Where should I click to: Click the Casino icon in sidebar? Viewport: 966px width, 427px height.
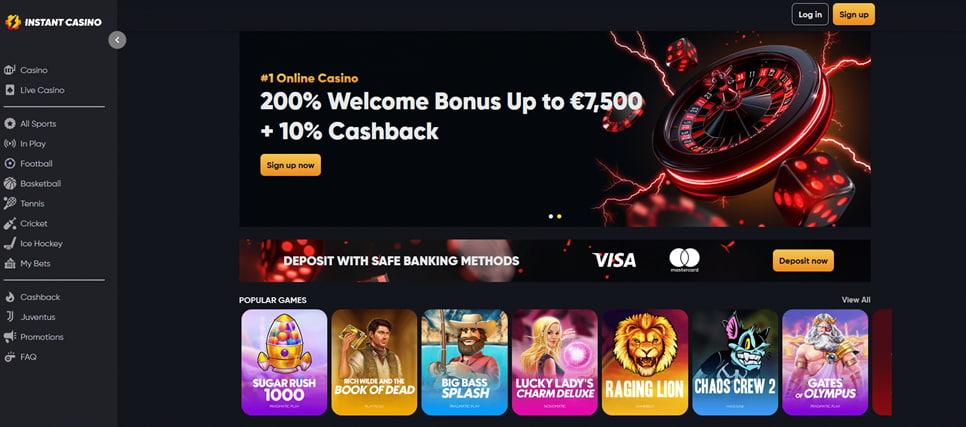[x=9, y=70]
